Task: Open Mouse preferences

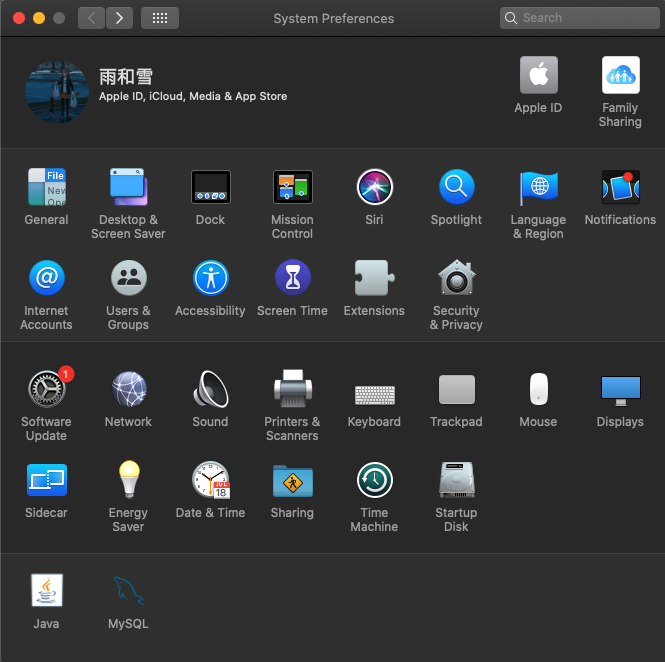Action: tap(539, 389)
